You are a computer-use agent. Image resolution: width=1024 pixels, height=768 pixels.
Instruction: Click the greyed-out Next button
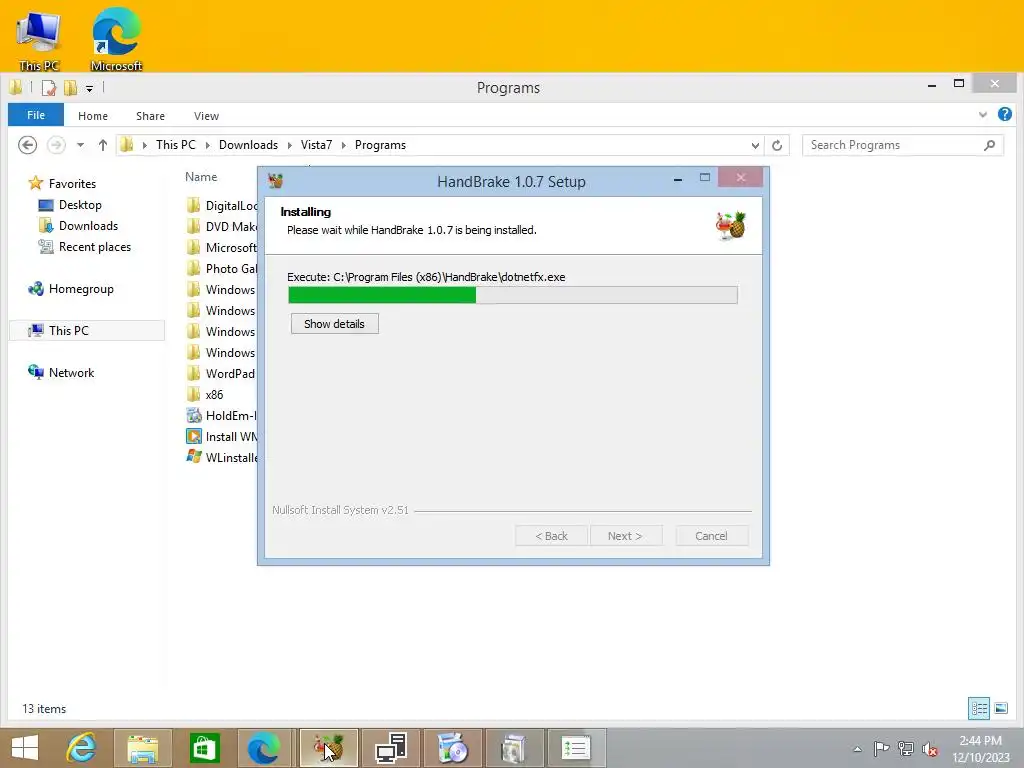pyautogui.click(x=626, y=536)
